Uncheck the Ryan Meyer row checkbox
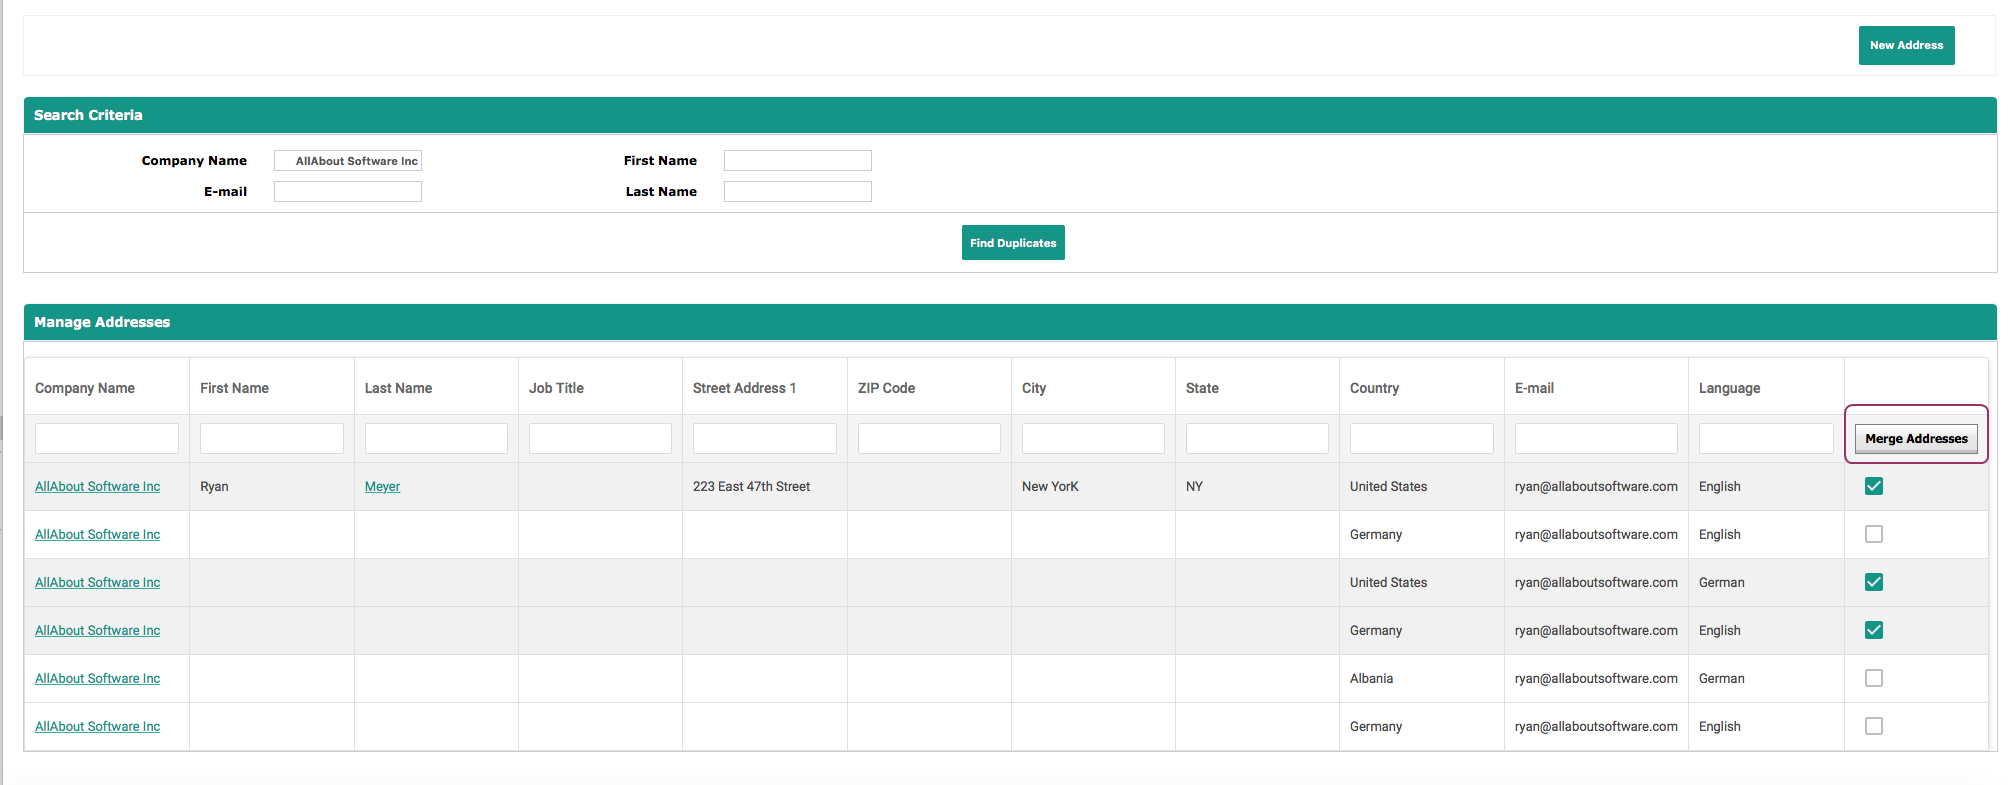The width and height of the screenshot is (2008, 785). (x=1873, y=487)
